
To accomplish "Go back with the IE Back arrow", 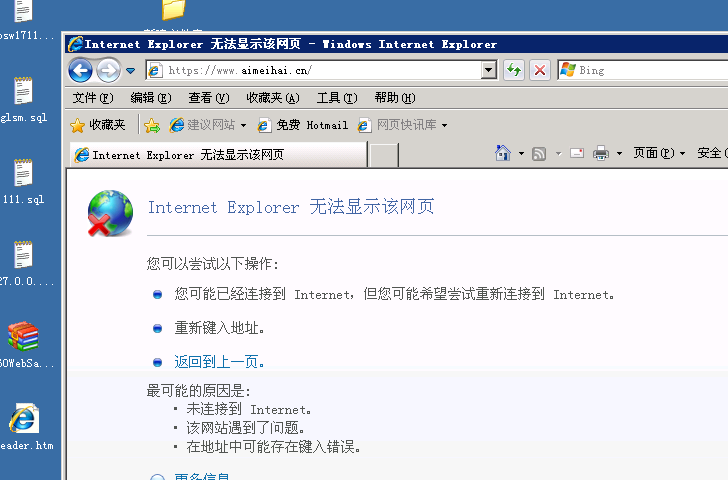I will pyautogui.click(x=80, y=71).
